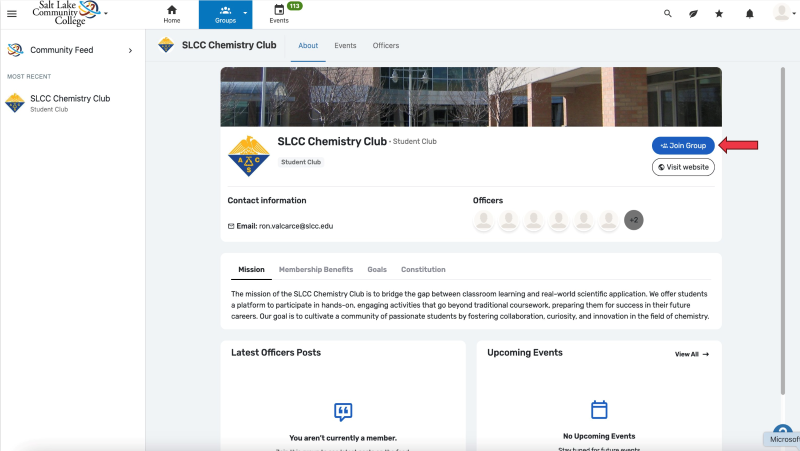Viewport: 800px width, 451px height.
Task: Open notifications bell icon
Action: pos(750,14)
